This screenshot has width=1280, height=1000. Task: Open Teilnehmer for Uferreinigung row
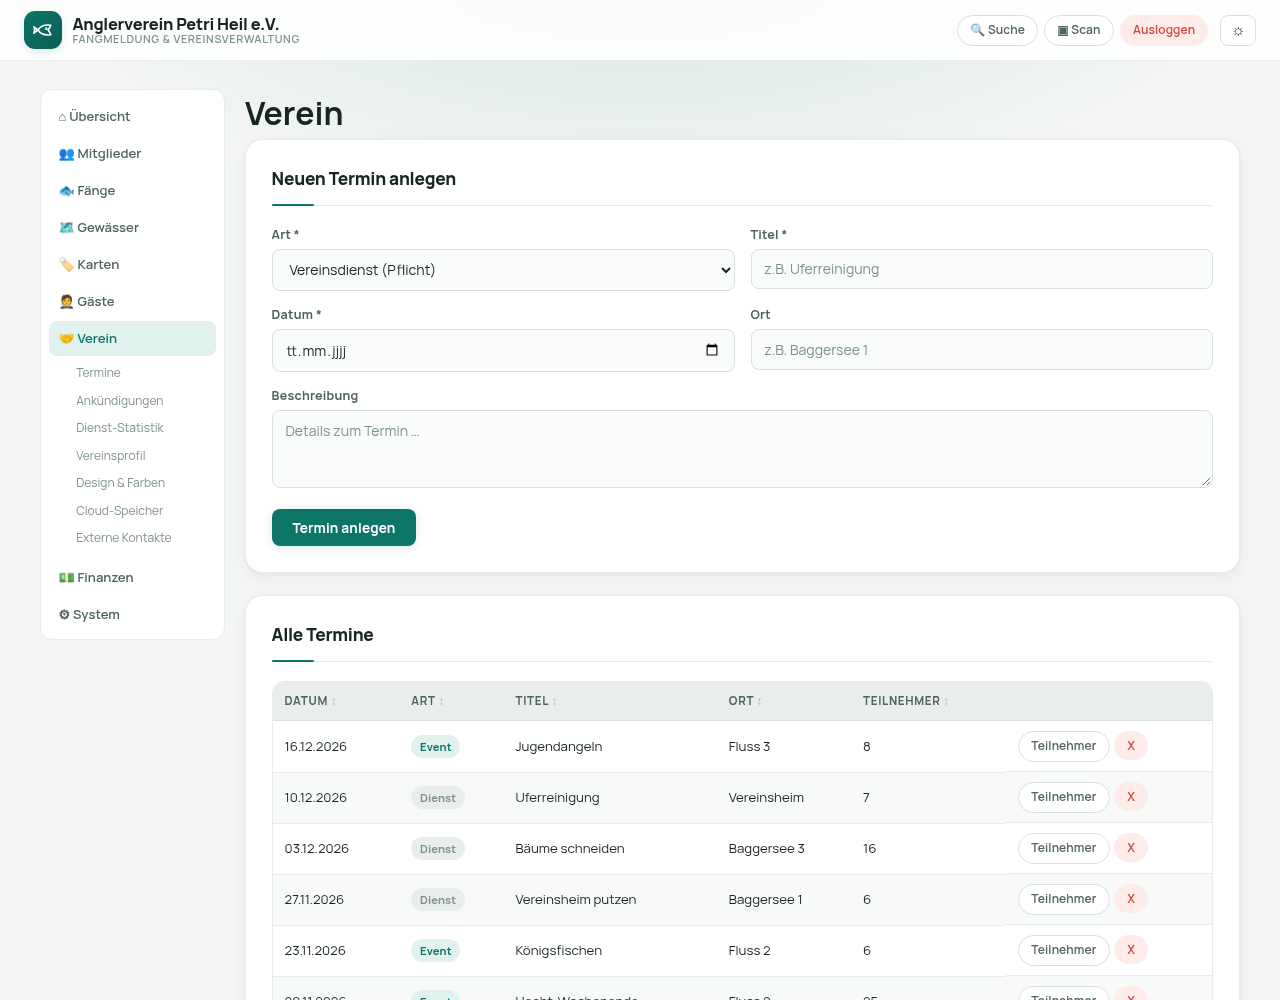pyautogui.click(x=1064, y=797)
